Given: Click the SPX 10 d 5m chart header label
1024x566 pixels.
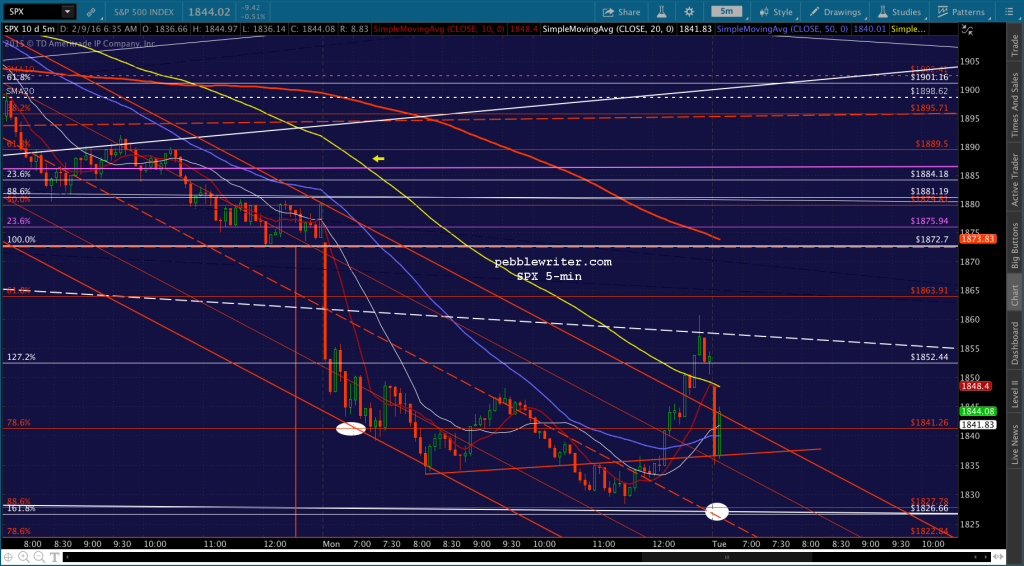Looking at the screenshot, I should [x=29, y=29].
